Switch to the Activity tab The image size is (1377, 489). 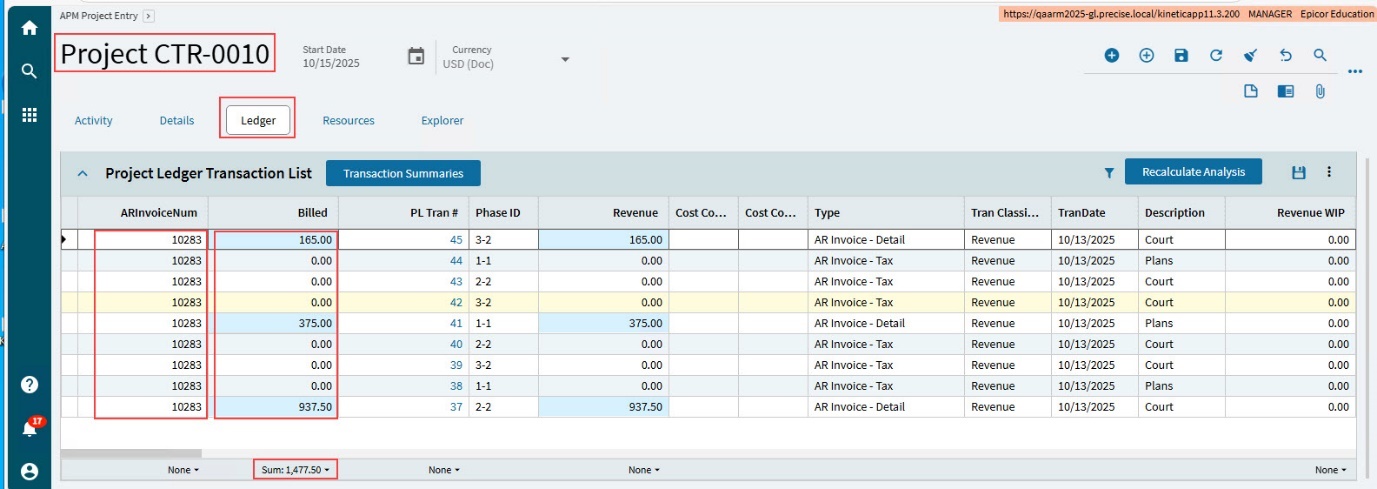94,120
